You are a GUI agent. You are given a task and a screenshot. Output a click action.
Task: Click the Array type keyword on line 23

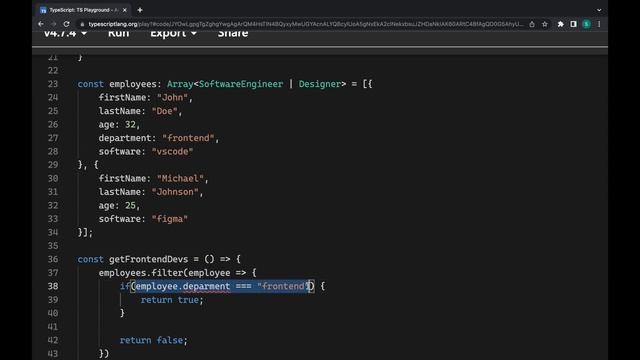click(180, 84)
